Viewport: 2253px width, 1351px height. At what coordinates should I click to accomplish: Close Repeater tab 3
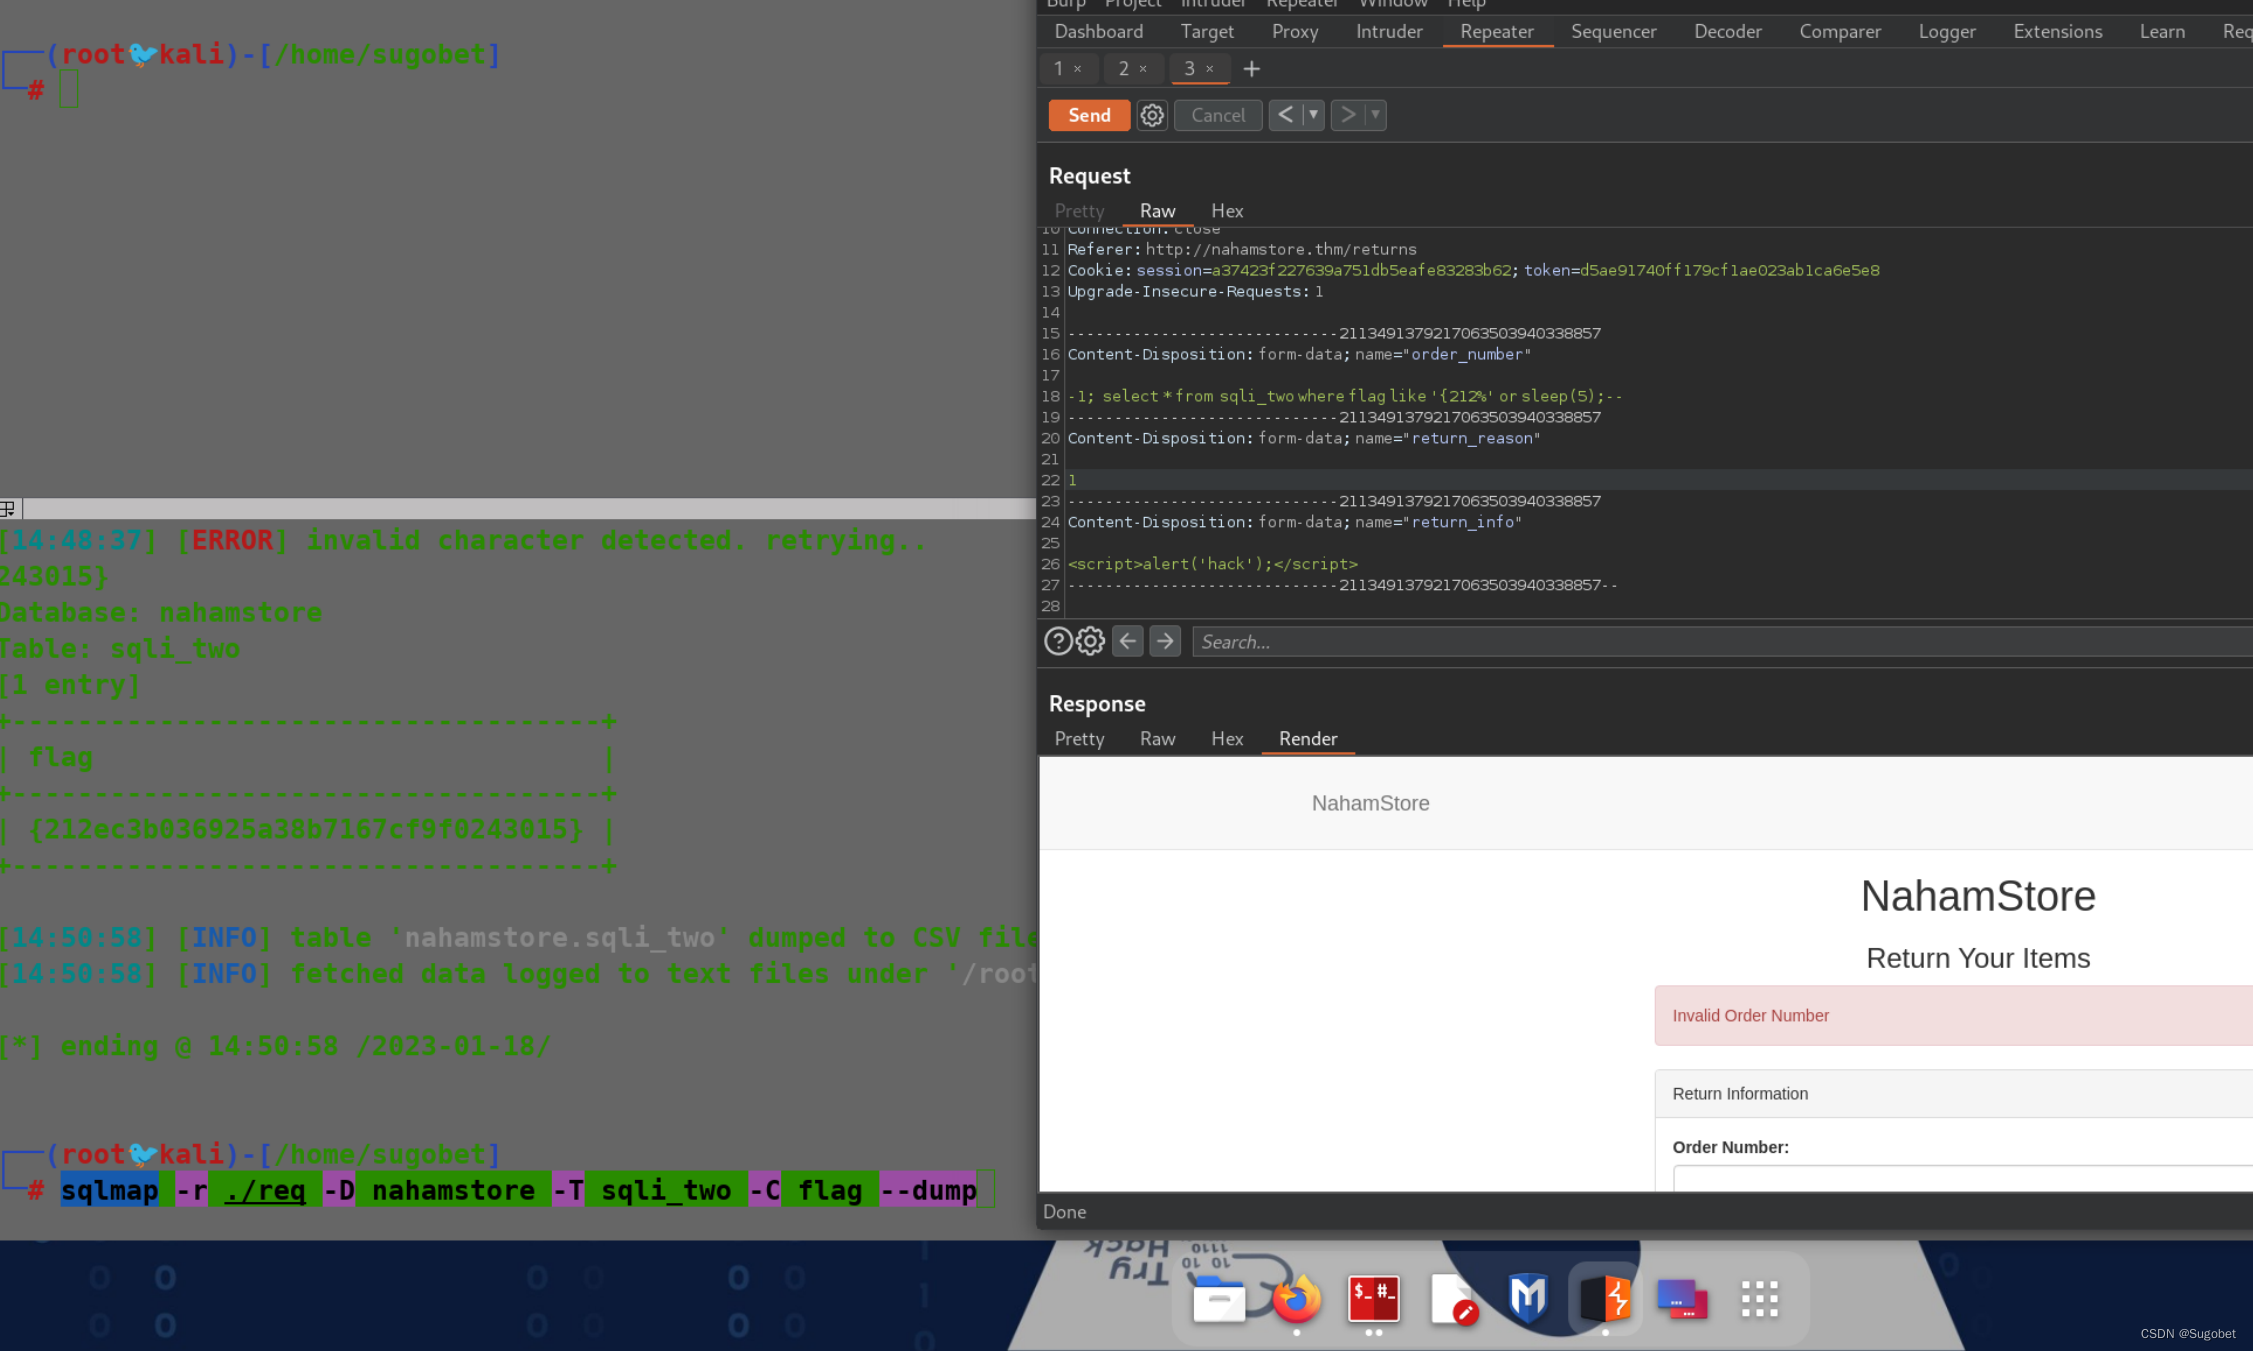[x=1209, y=69]
